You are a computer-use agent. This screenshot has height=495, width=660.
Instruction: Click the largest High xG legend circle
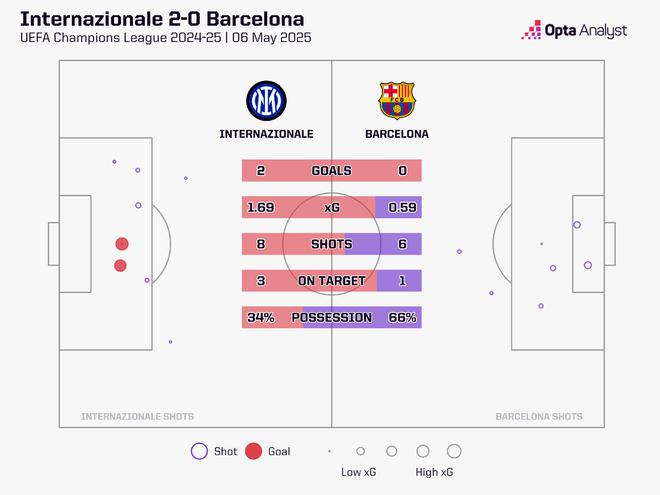[454, 451]
